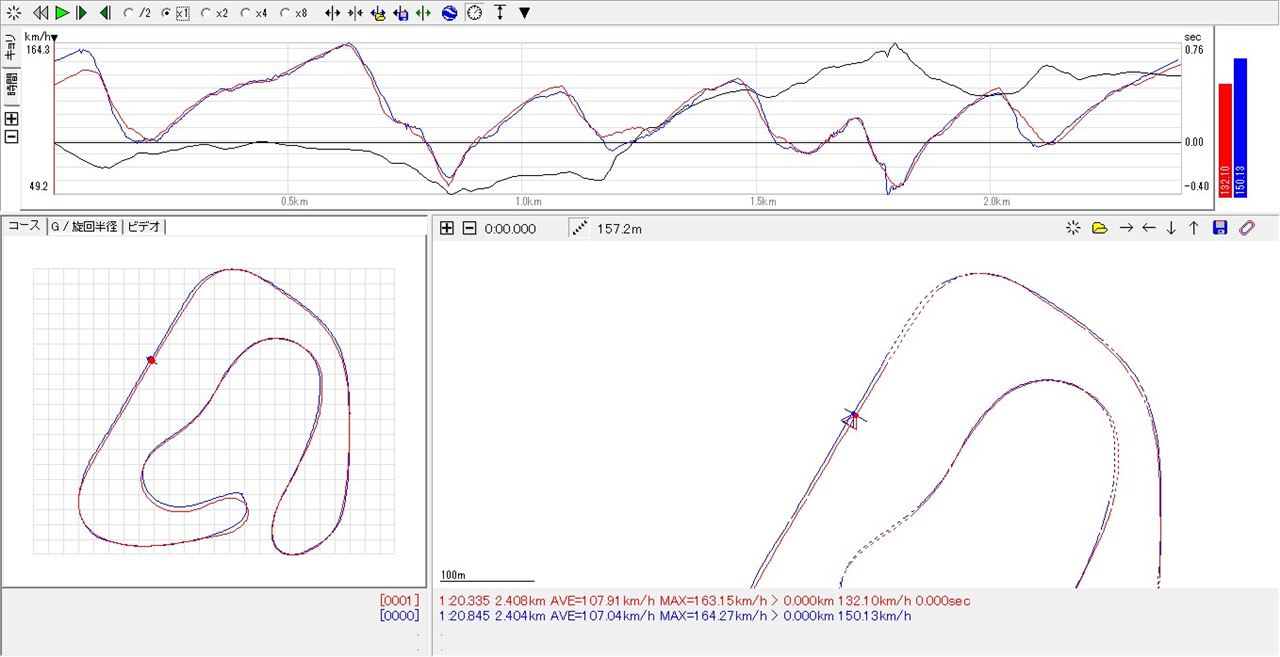
Task: Click the 100m scale bar label
Action: point(453,575)
